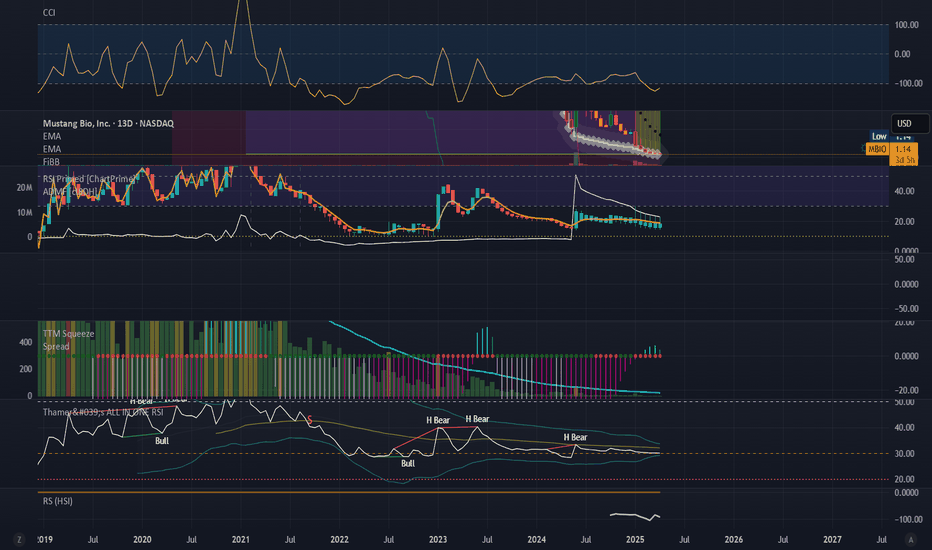Select the Spread indicator legend

click(56, 347)
